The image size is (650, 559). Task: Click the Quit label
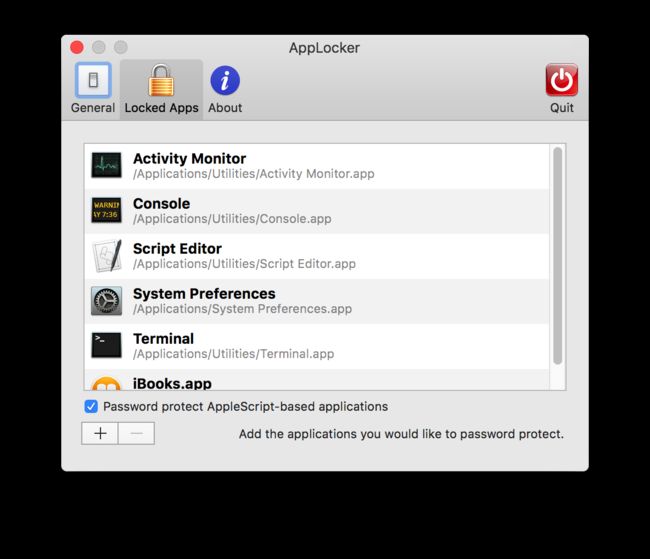(x=562, y=108)
